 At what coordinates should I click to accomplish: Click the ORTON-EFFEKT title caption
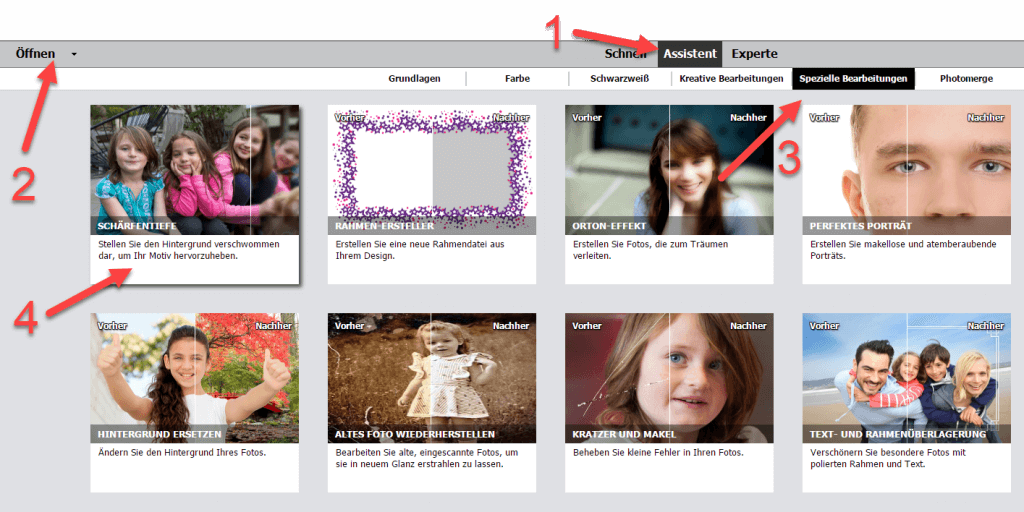click(609, 227)
